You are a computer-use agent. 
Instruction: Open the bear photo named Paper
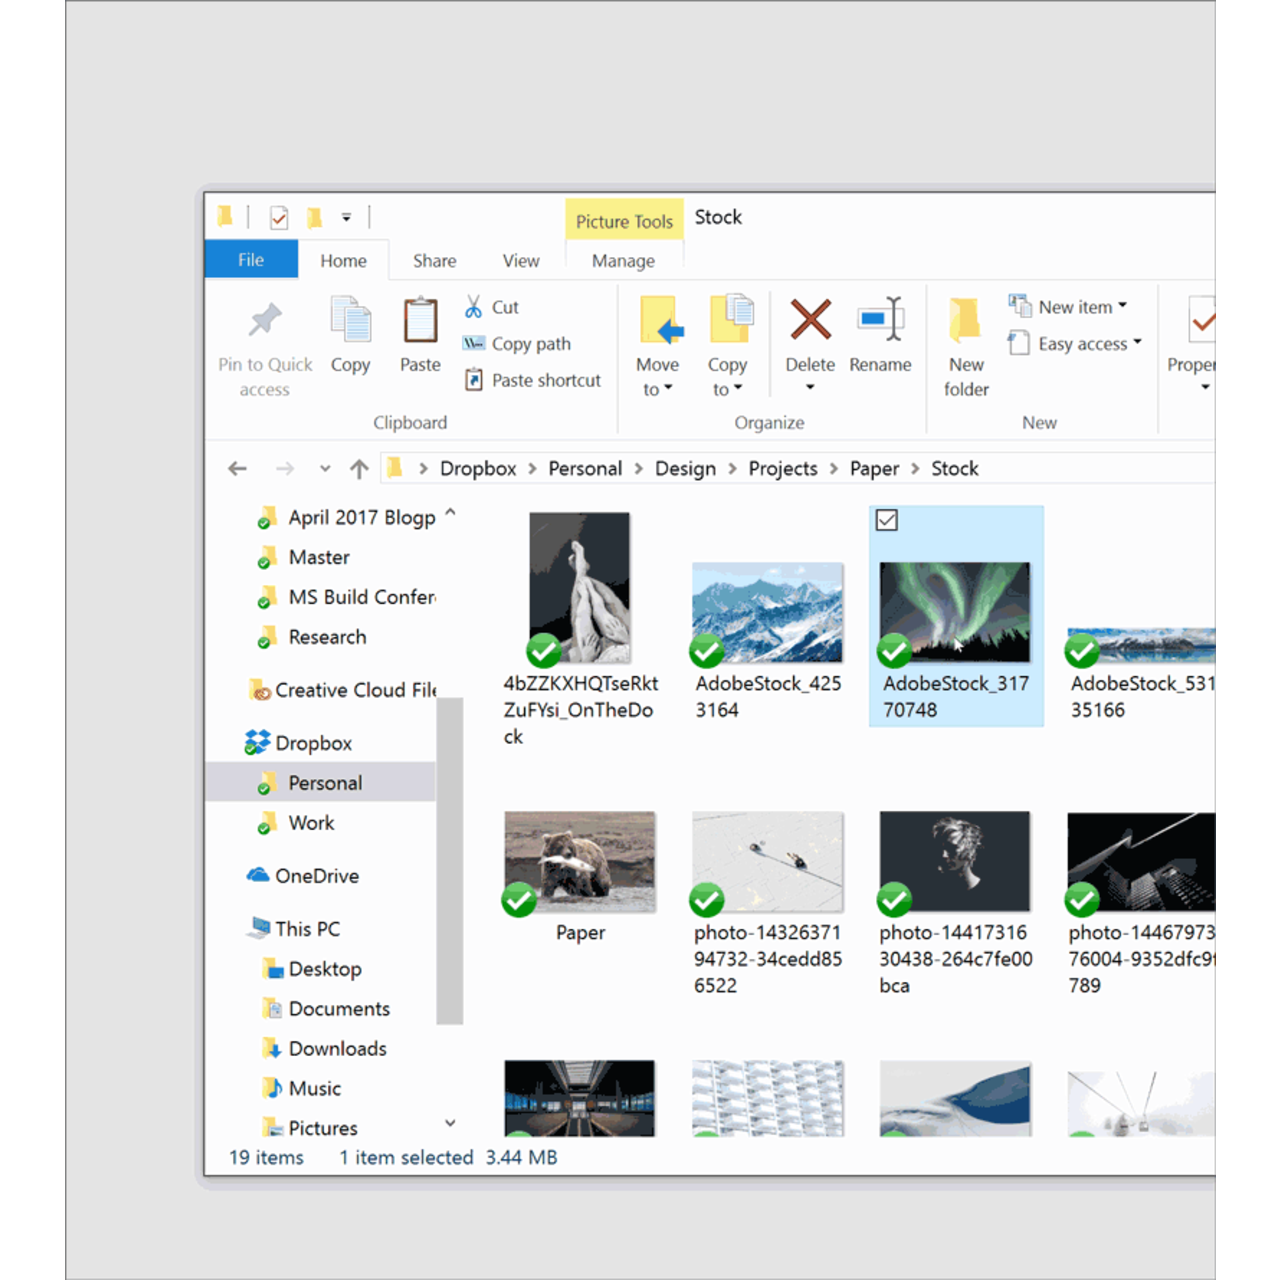[x=579, y=862]
